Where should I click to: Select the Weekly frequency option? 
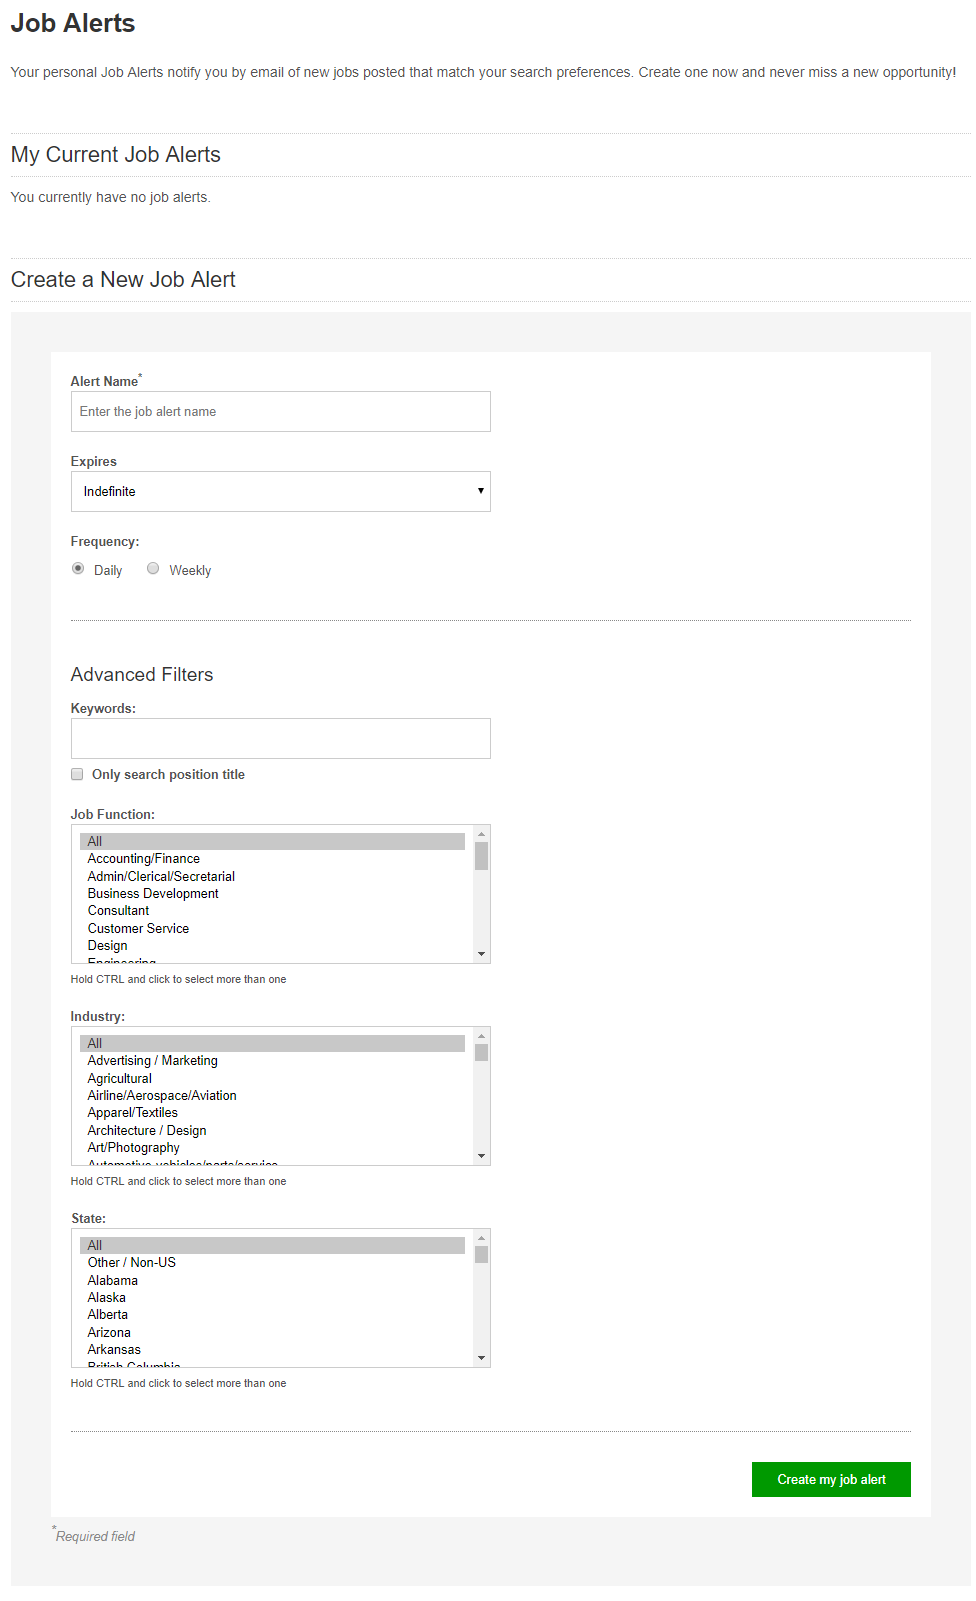pos(153,568)
